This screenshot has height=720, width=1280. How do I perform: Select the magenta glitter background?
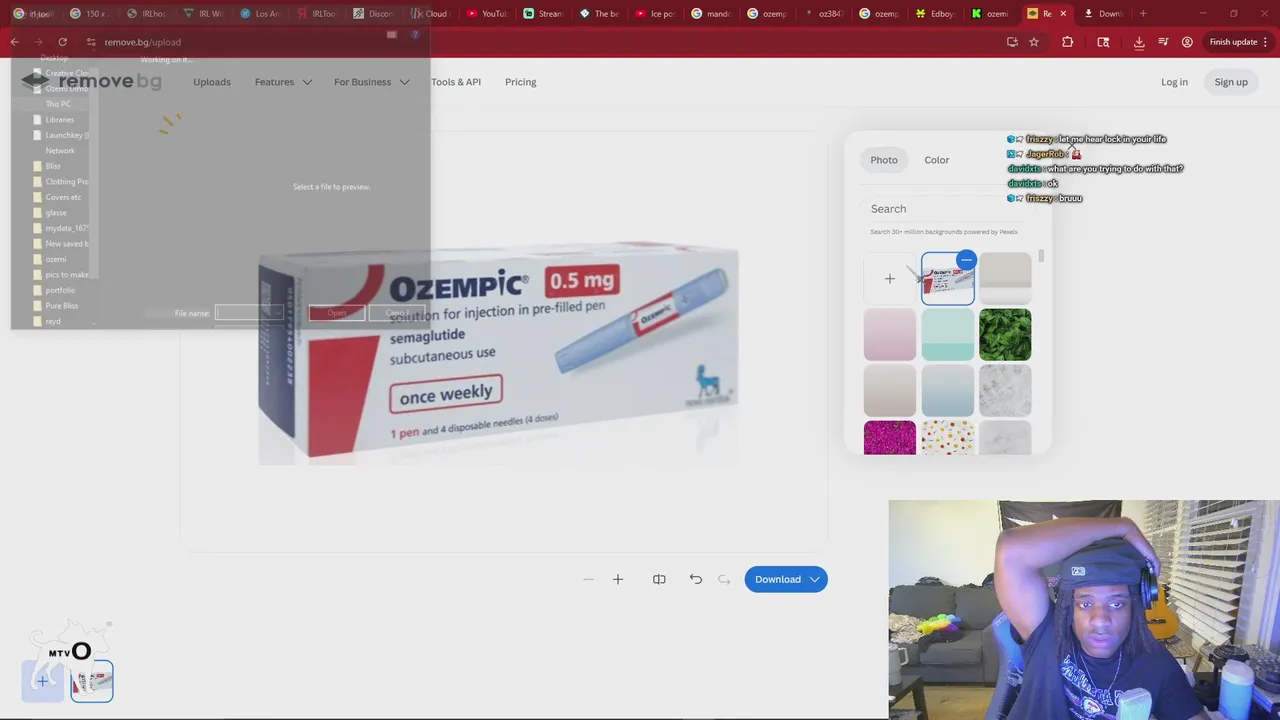[x=889, y=438]
